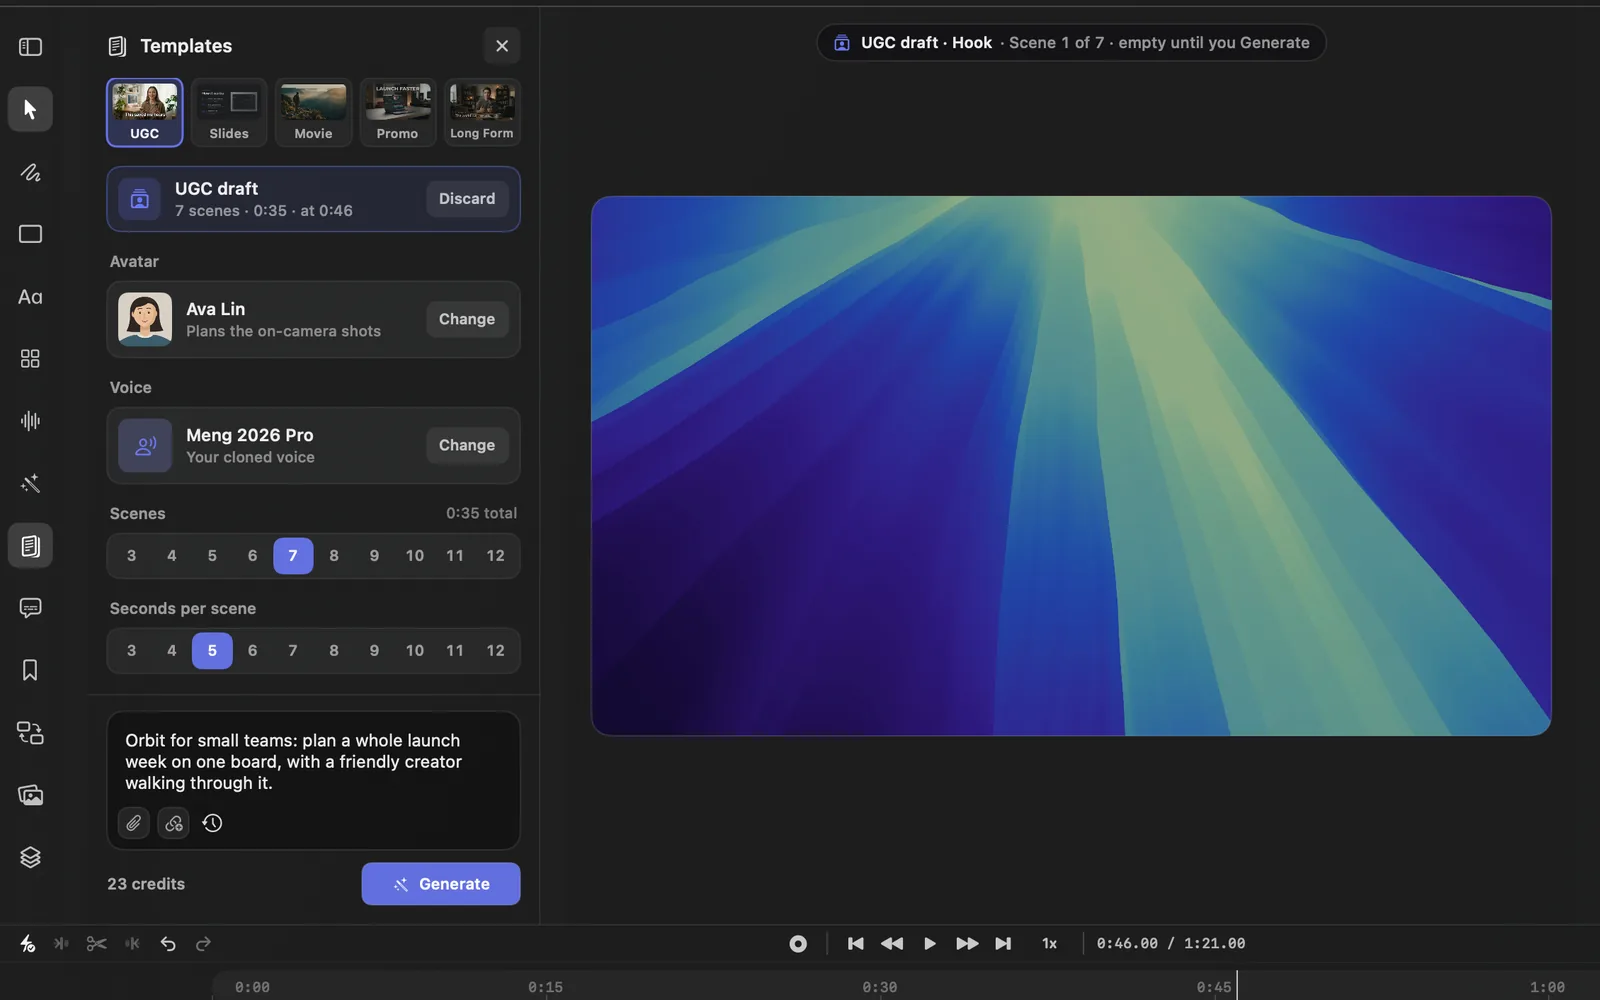Image resolution: width=1600 pixels, height=1000 pixels.
Task: Change the Meng 2026 Pro voice
Action: coord(467,445)
